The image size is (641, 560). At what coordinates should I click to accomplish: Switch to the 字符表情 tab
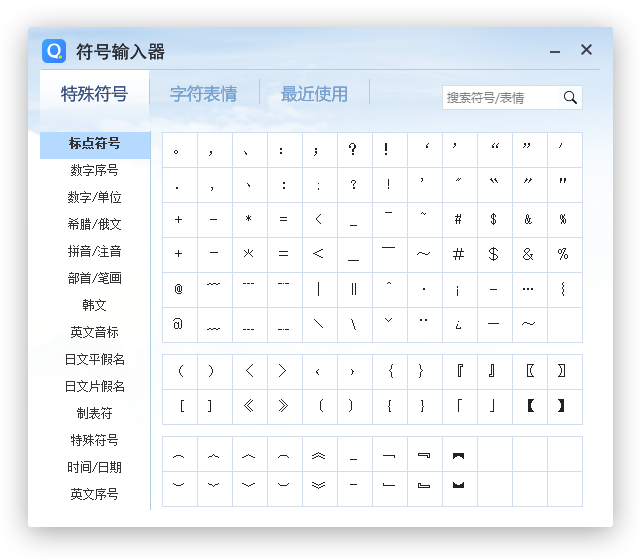pos(204,94)
